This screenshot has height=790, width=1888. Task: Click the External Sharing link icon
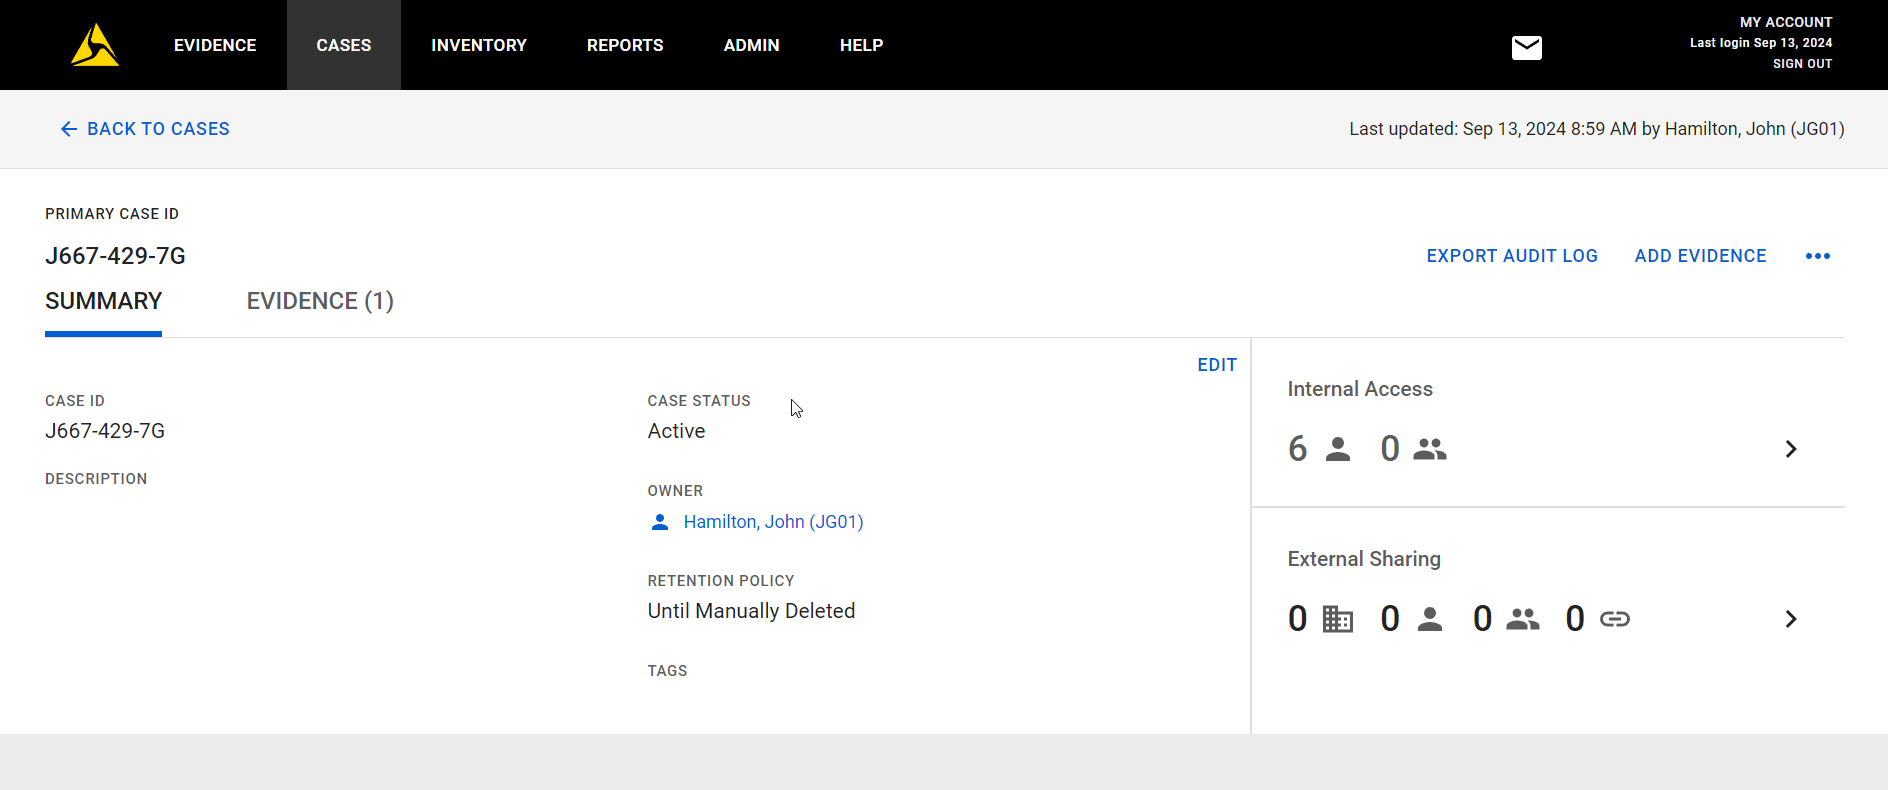point(1614,620)
